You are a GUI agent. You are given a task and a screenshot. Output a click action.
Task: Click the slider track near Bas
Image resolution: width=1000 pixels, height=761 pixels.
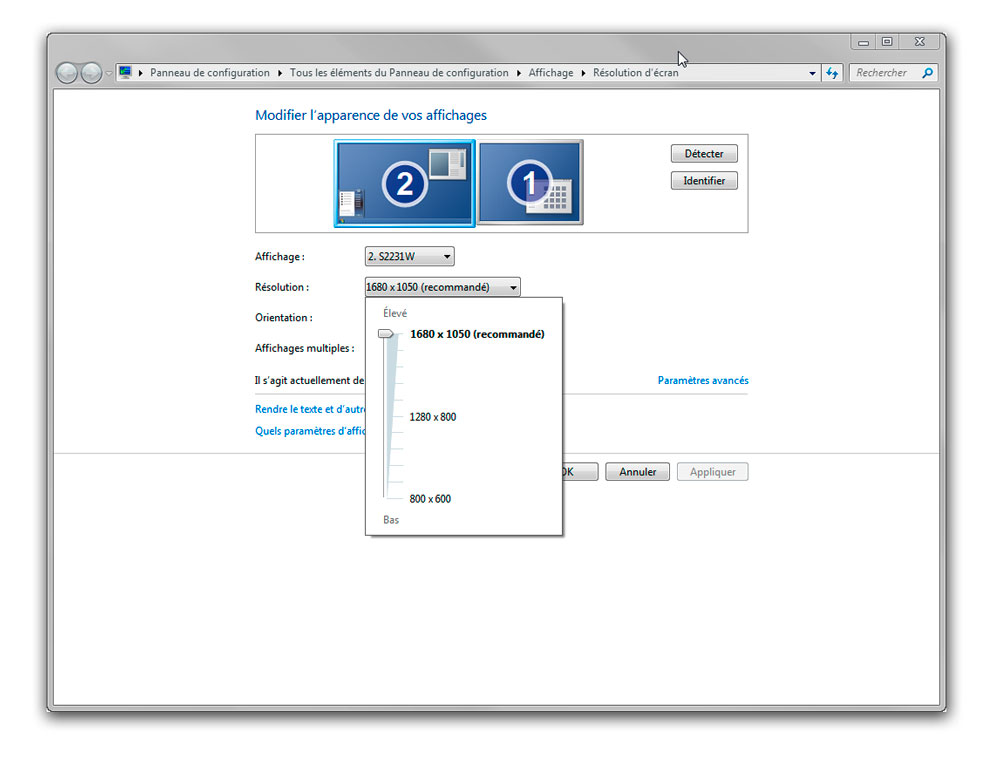click(x=385, y=491)
